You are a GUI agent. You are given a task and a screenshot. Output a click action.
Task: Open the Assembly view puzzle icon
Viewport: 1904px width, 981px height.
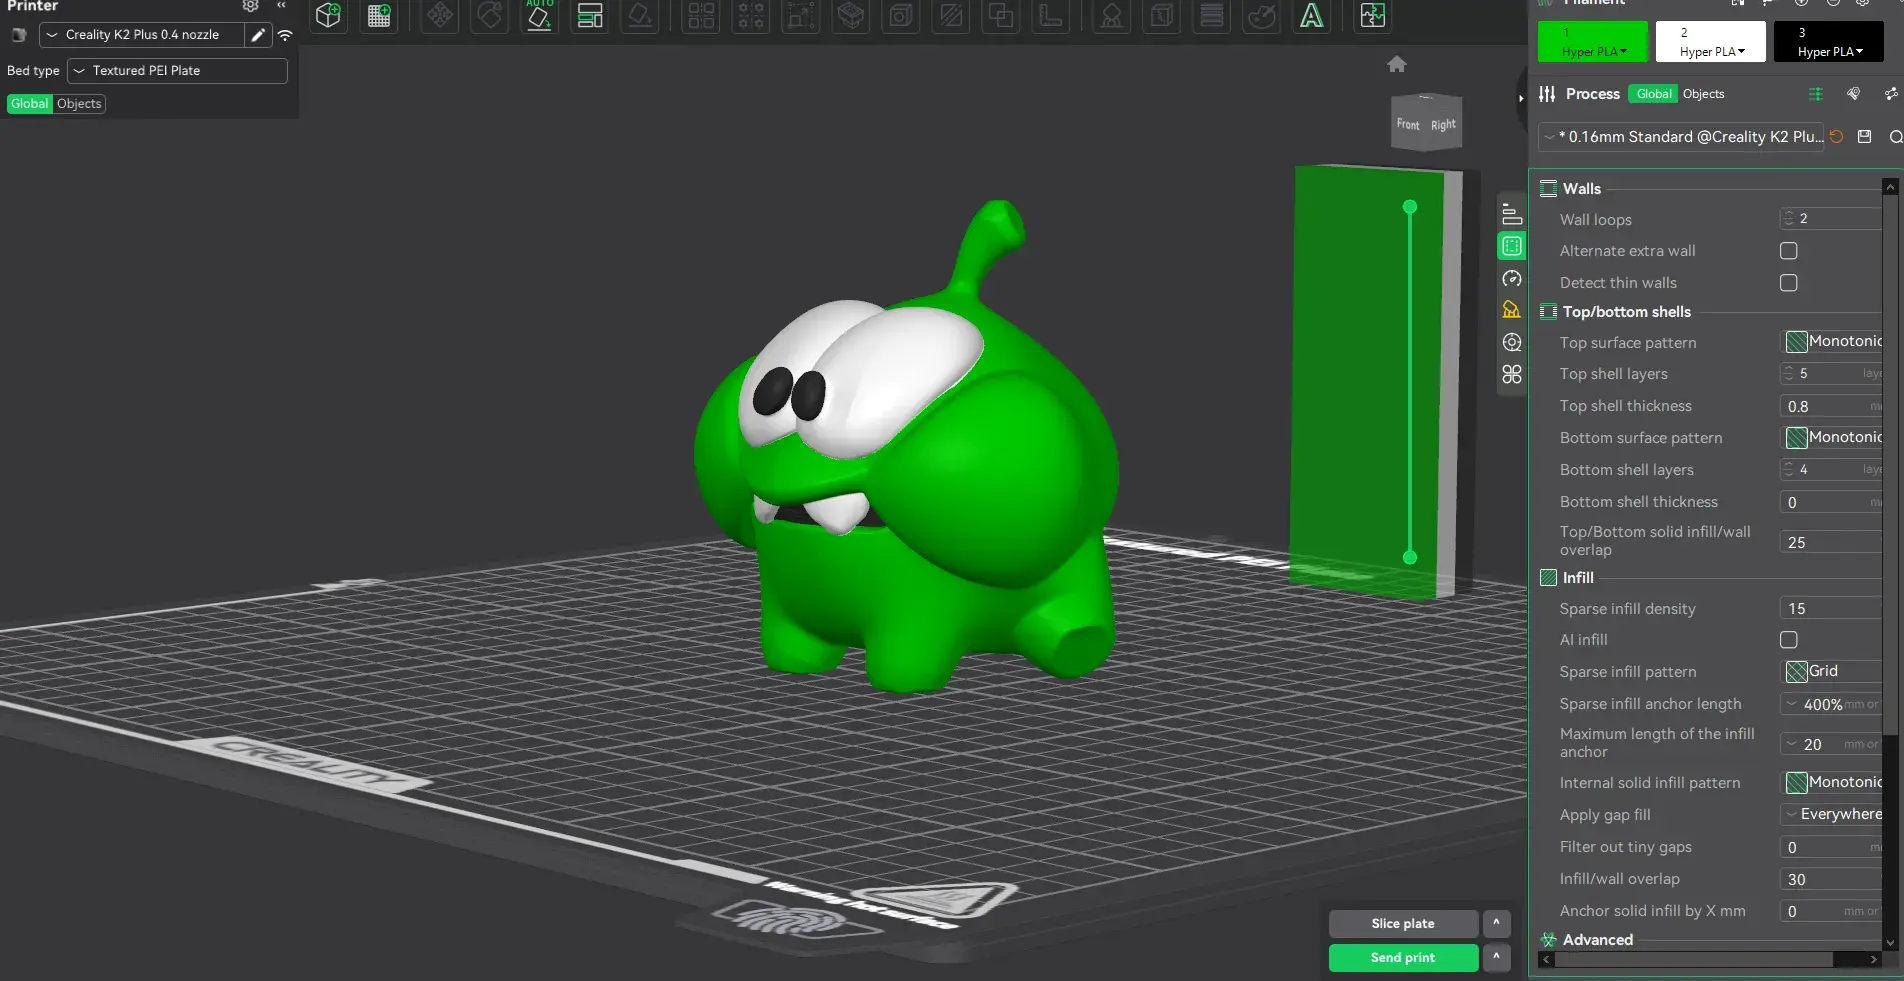coord(1373,15)
